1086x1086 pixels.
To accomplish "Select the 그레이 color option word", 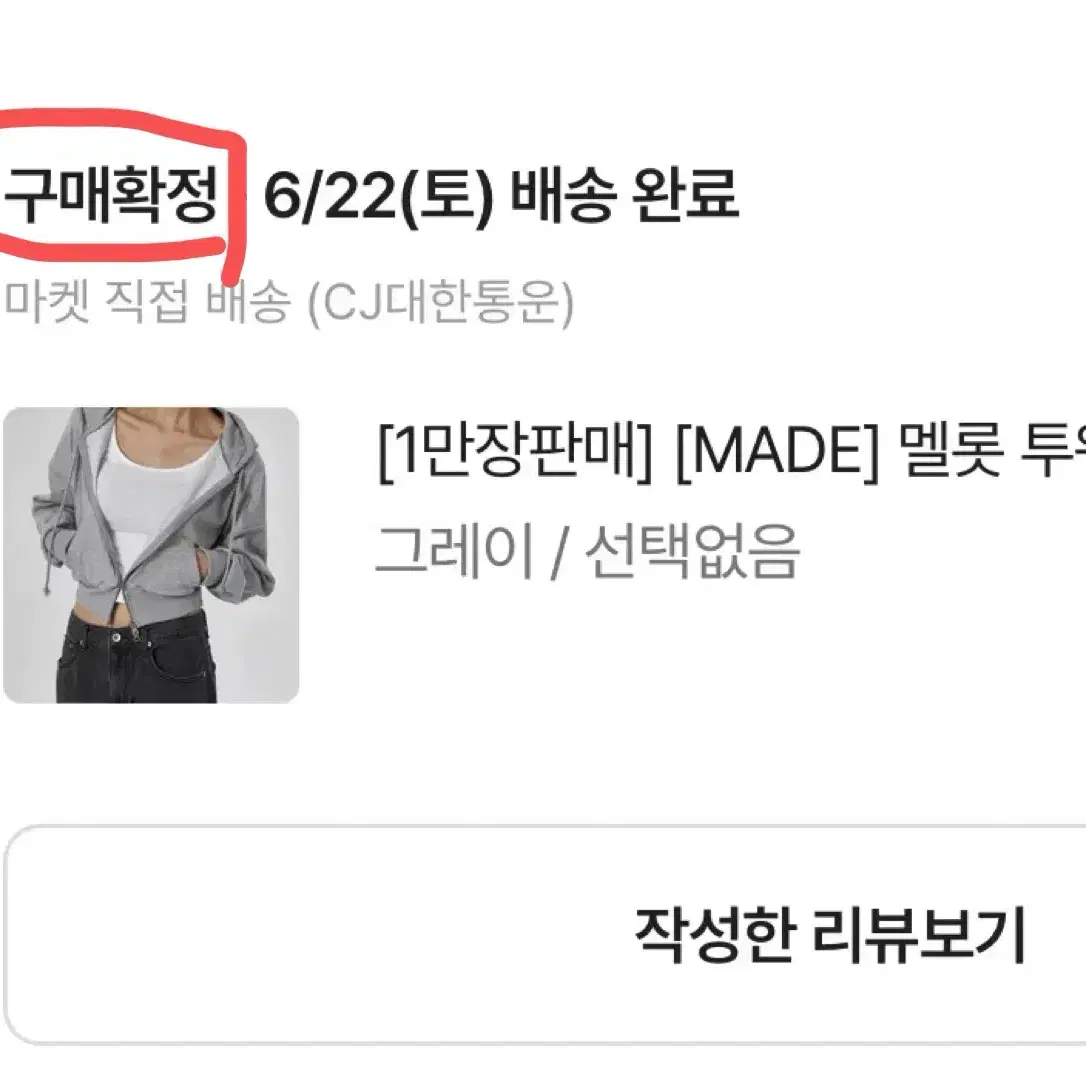I will 454,551.
